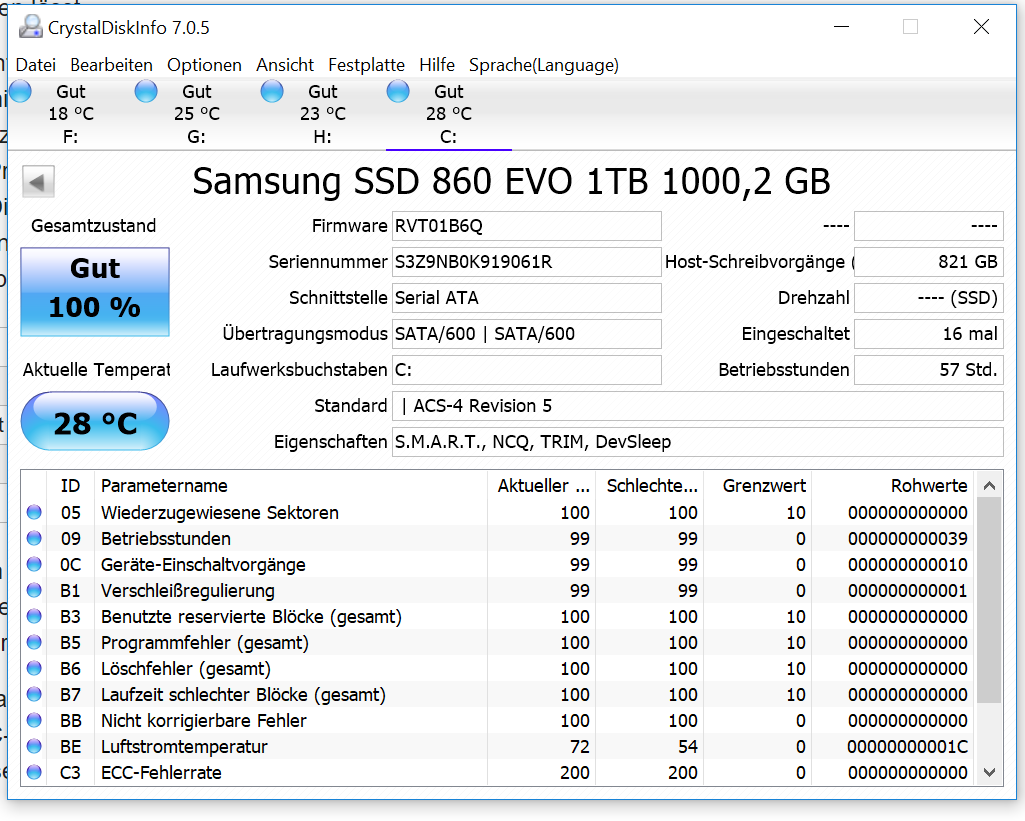1025x821 pixels.
Task: Click the Übertragungsmodus SATA/600 field
Action: coord(526,334)
